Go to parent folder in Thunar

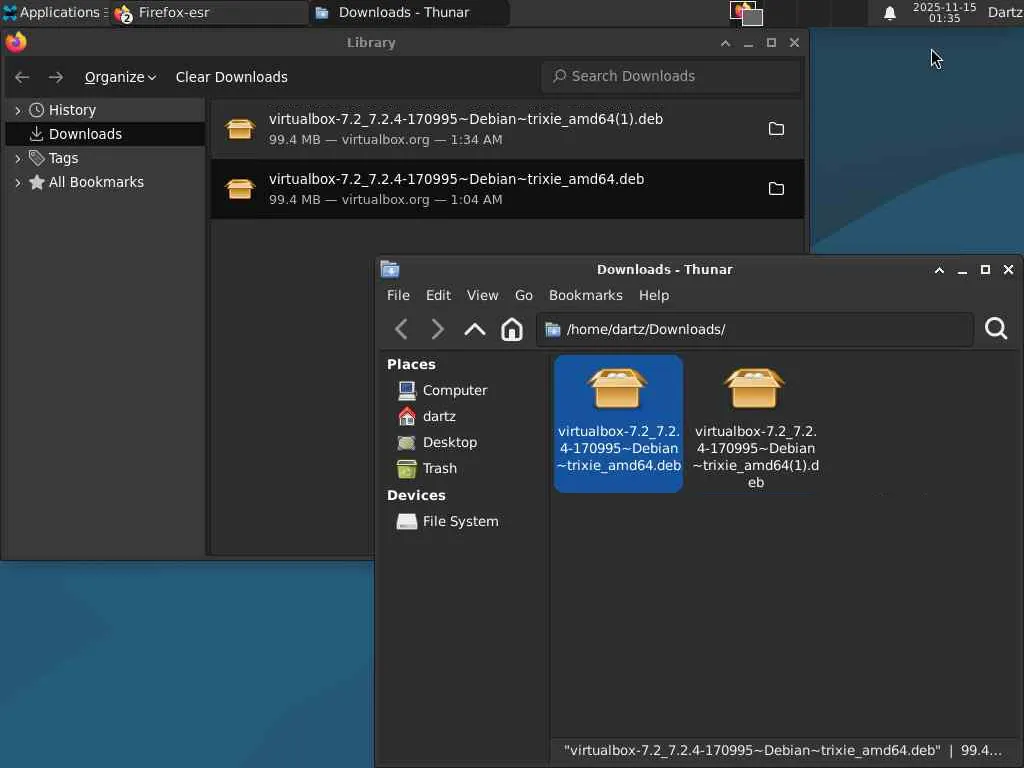(x=475, y=329)
